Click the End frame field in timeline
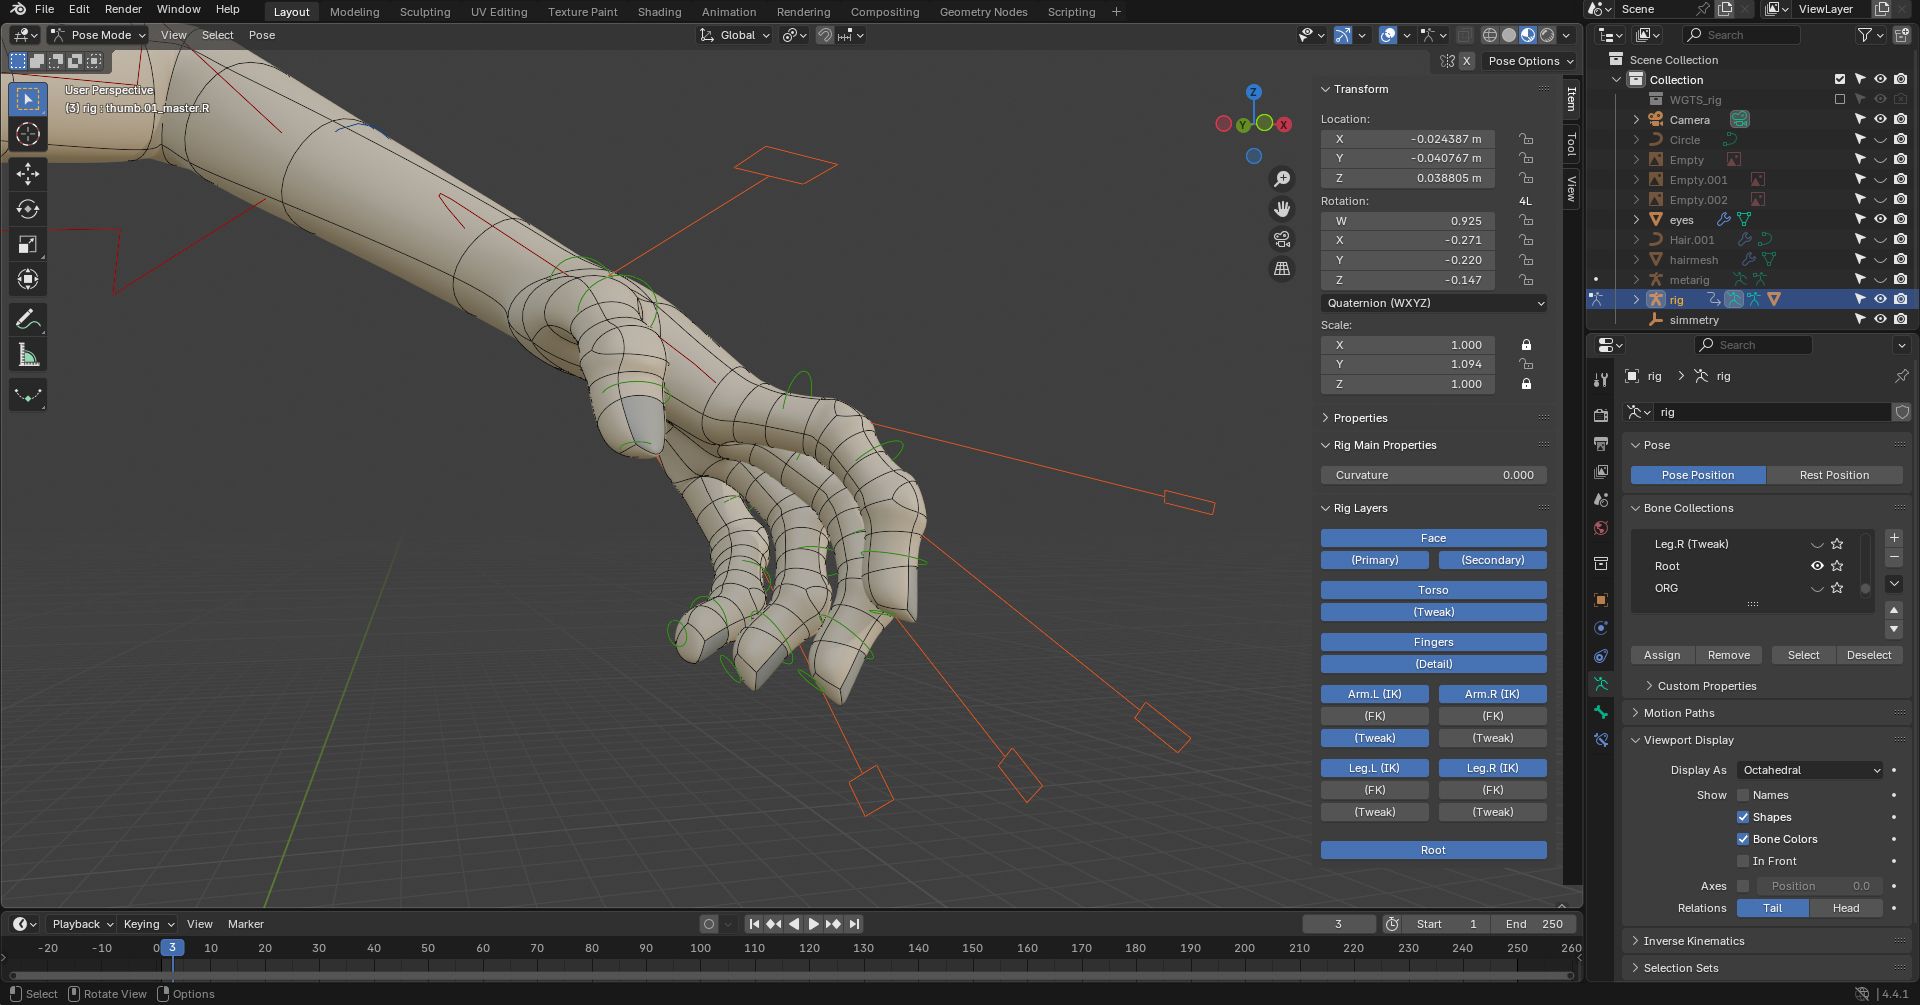The height and width of the screenshot is (1005, 1920). coord(1534,924)
